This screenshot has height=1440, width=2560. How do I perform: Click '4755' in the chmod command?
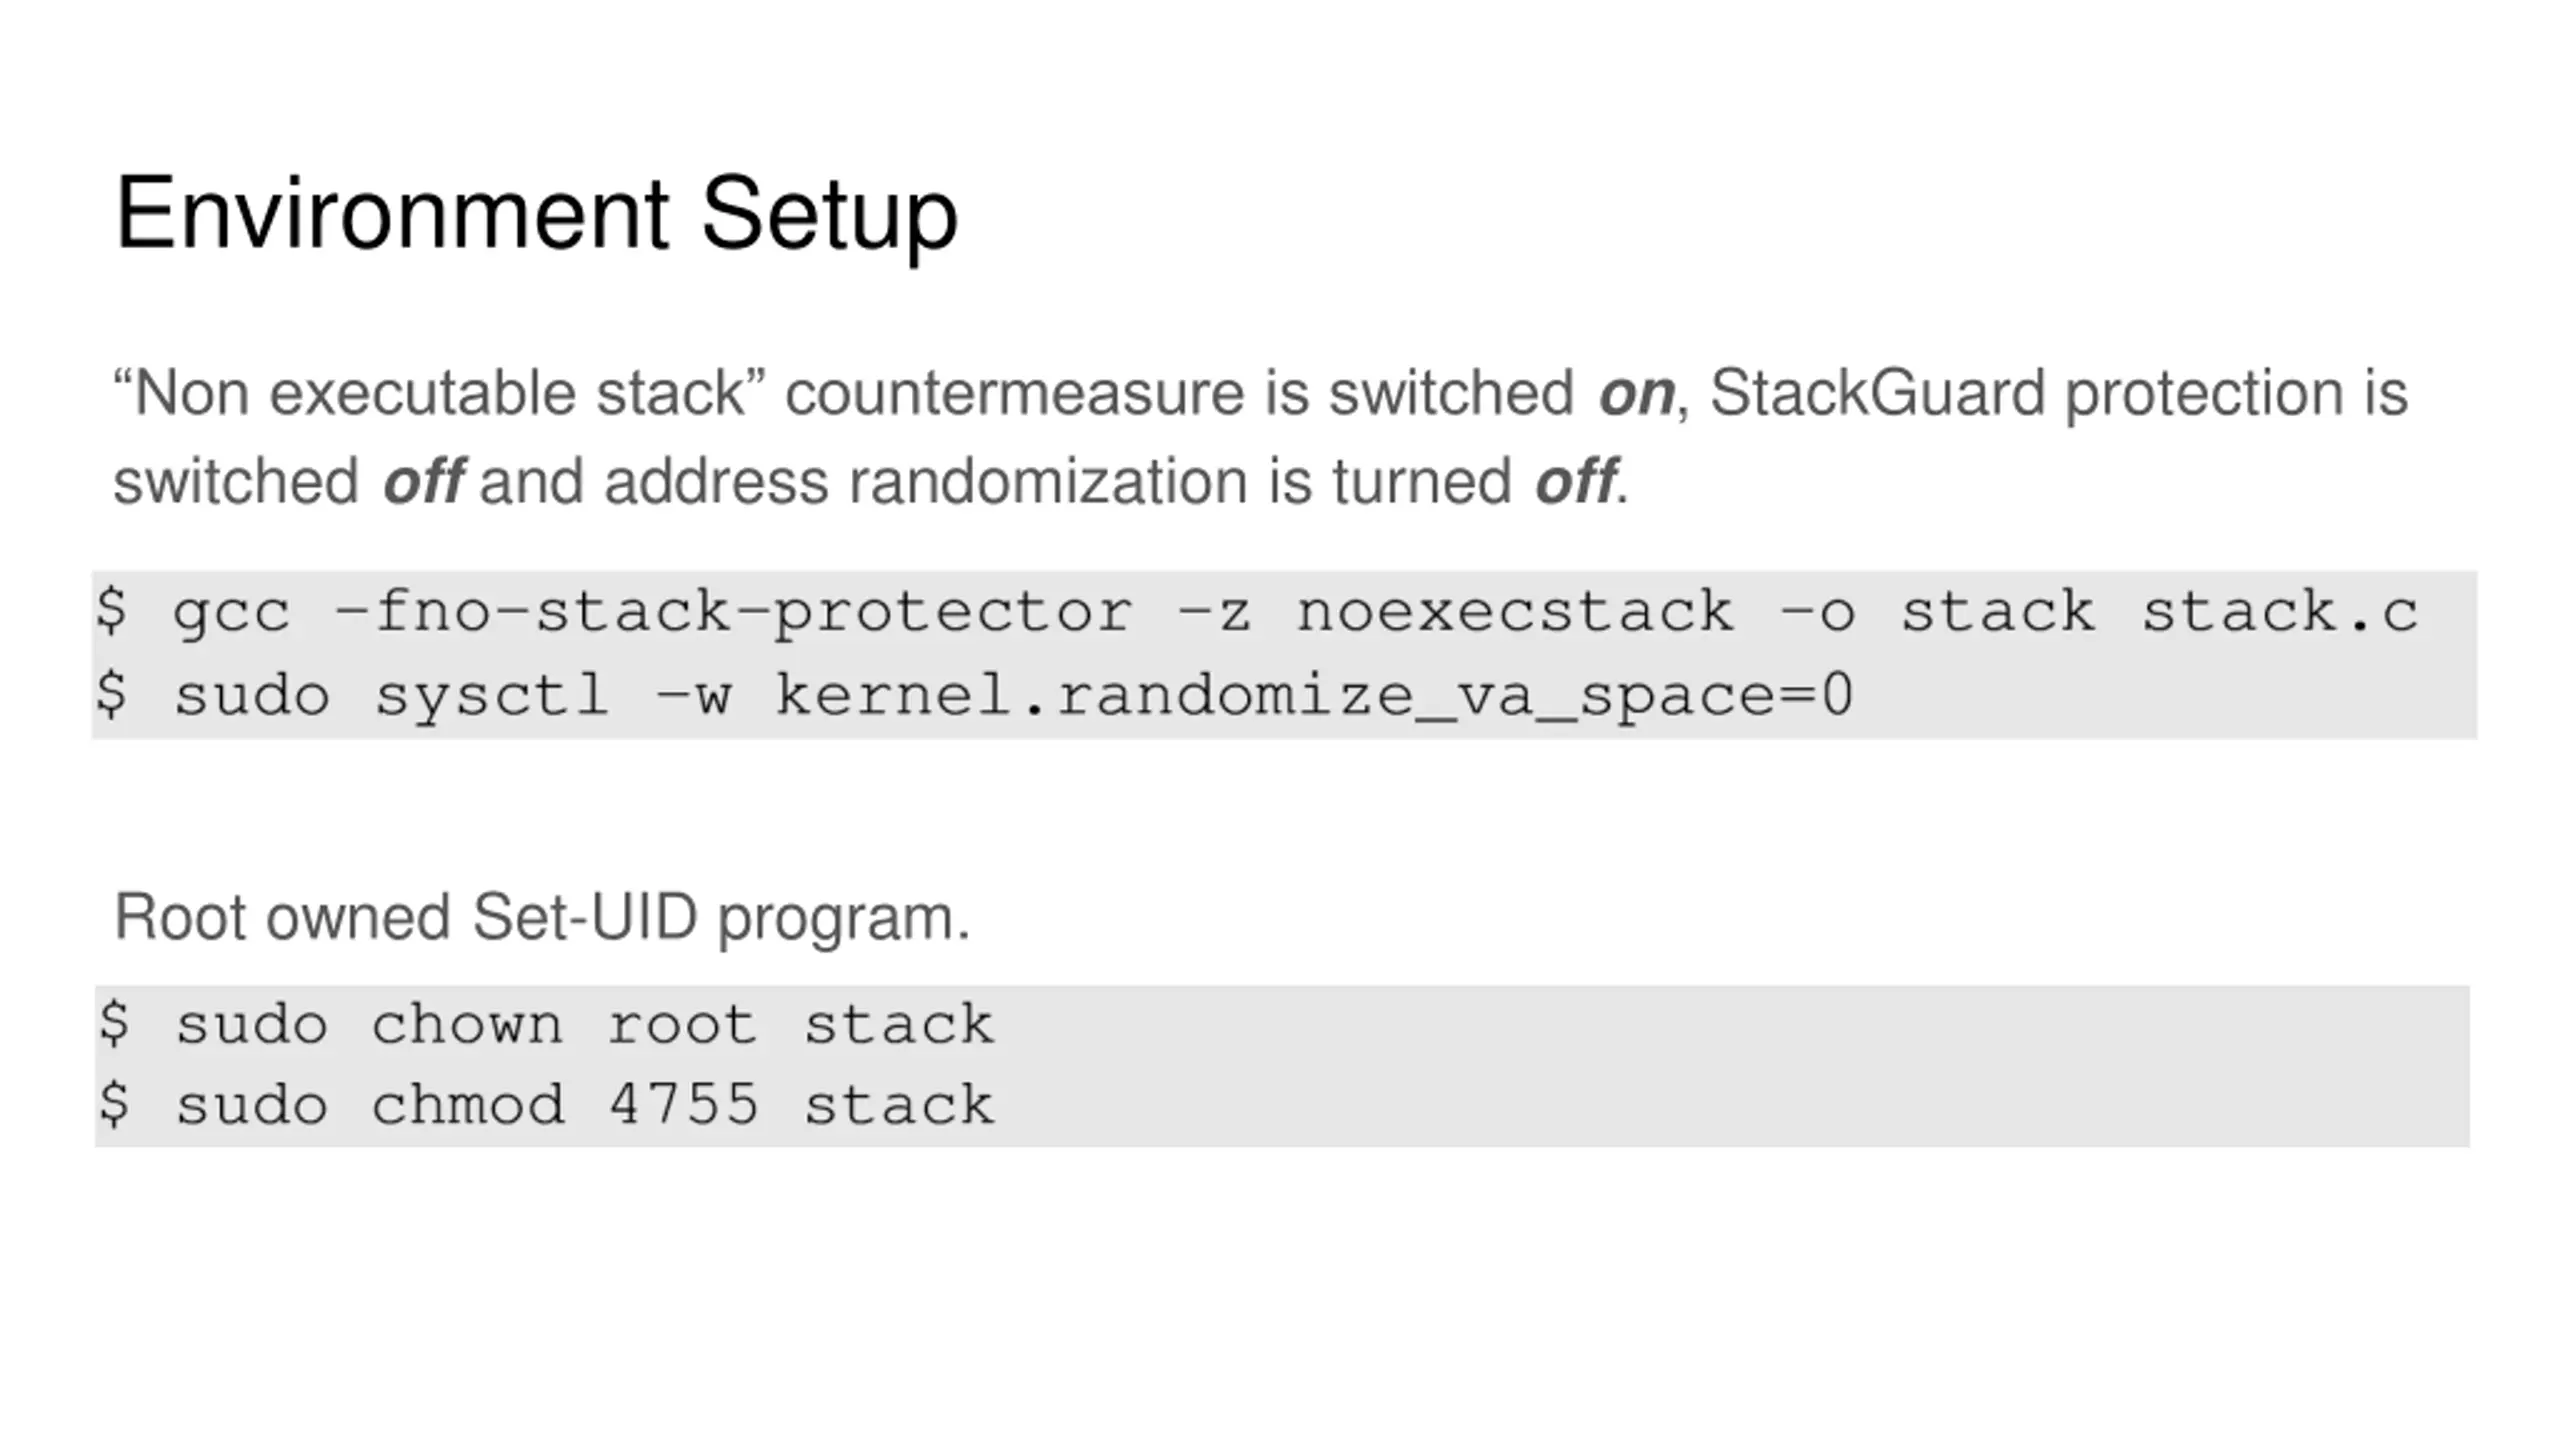coord(684,1105)
